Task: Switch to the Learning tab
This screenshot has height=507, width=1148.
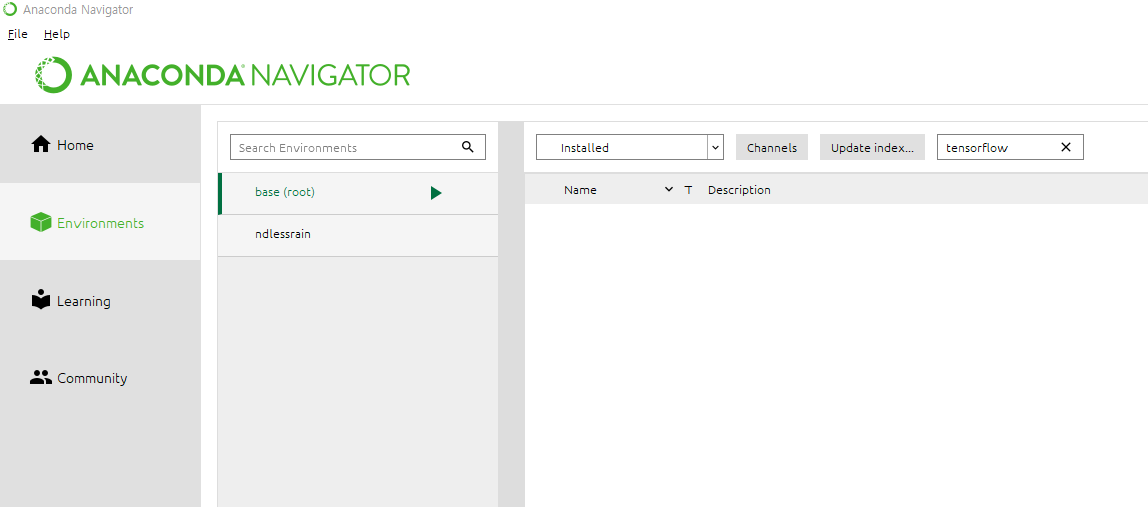Action: (x=100, y=300)
